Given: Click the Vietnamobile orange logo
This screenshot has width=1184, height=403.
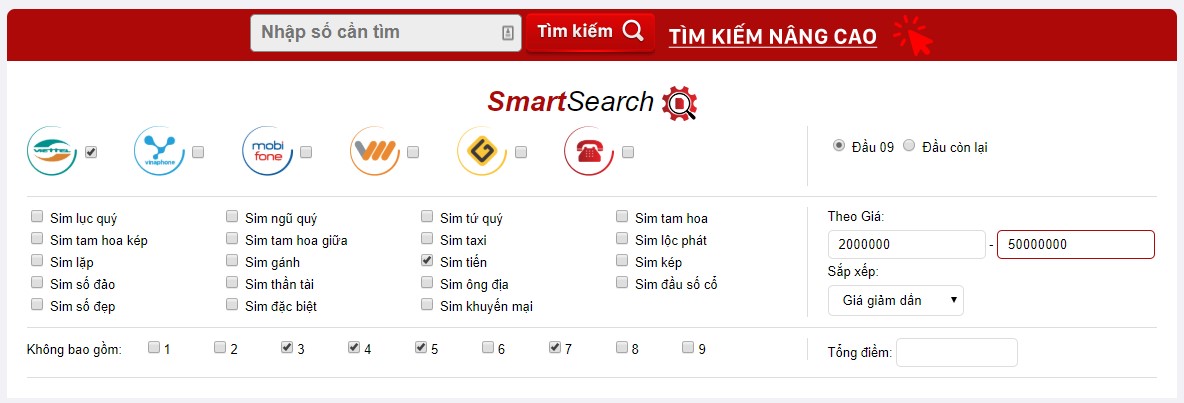Looking at the screenshot, I should [375, 151].
